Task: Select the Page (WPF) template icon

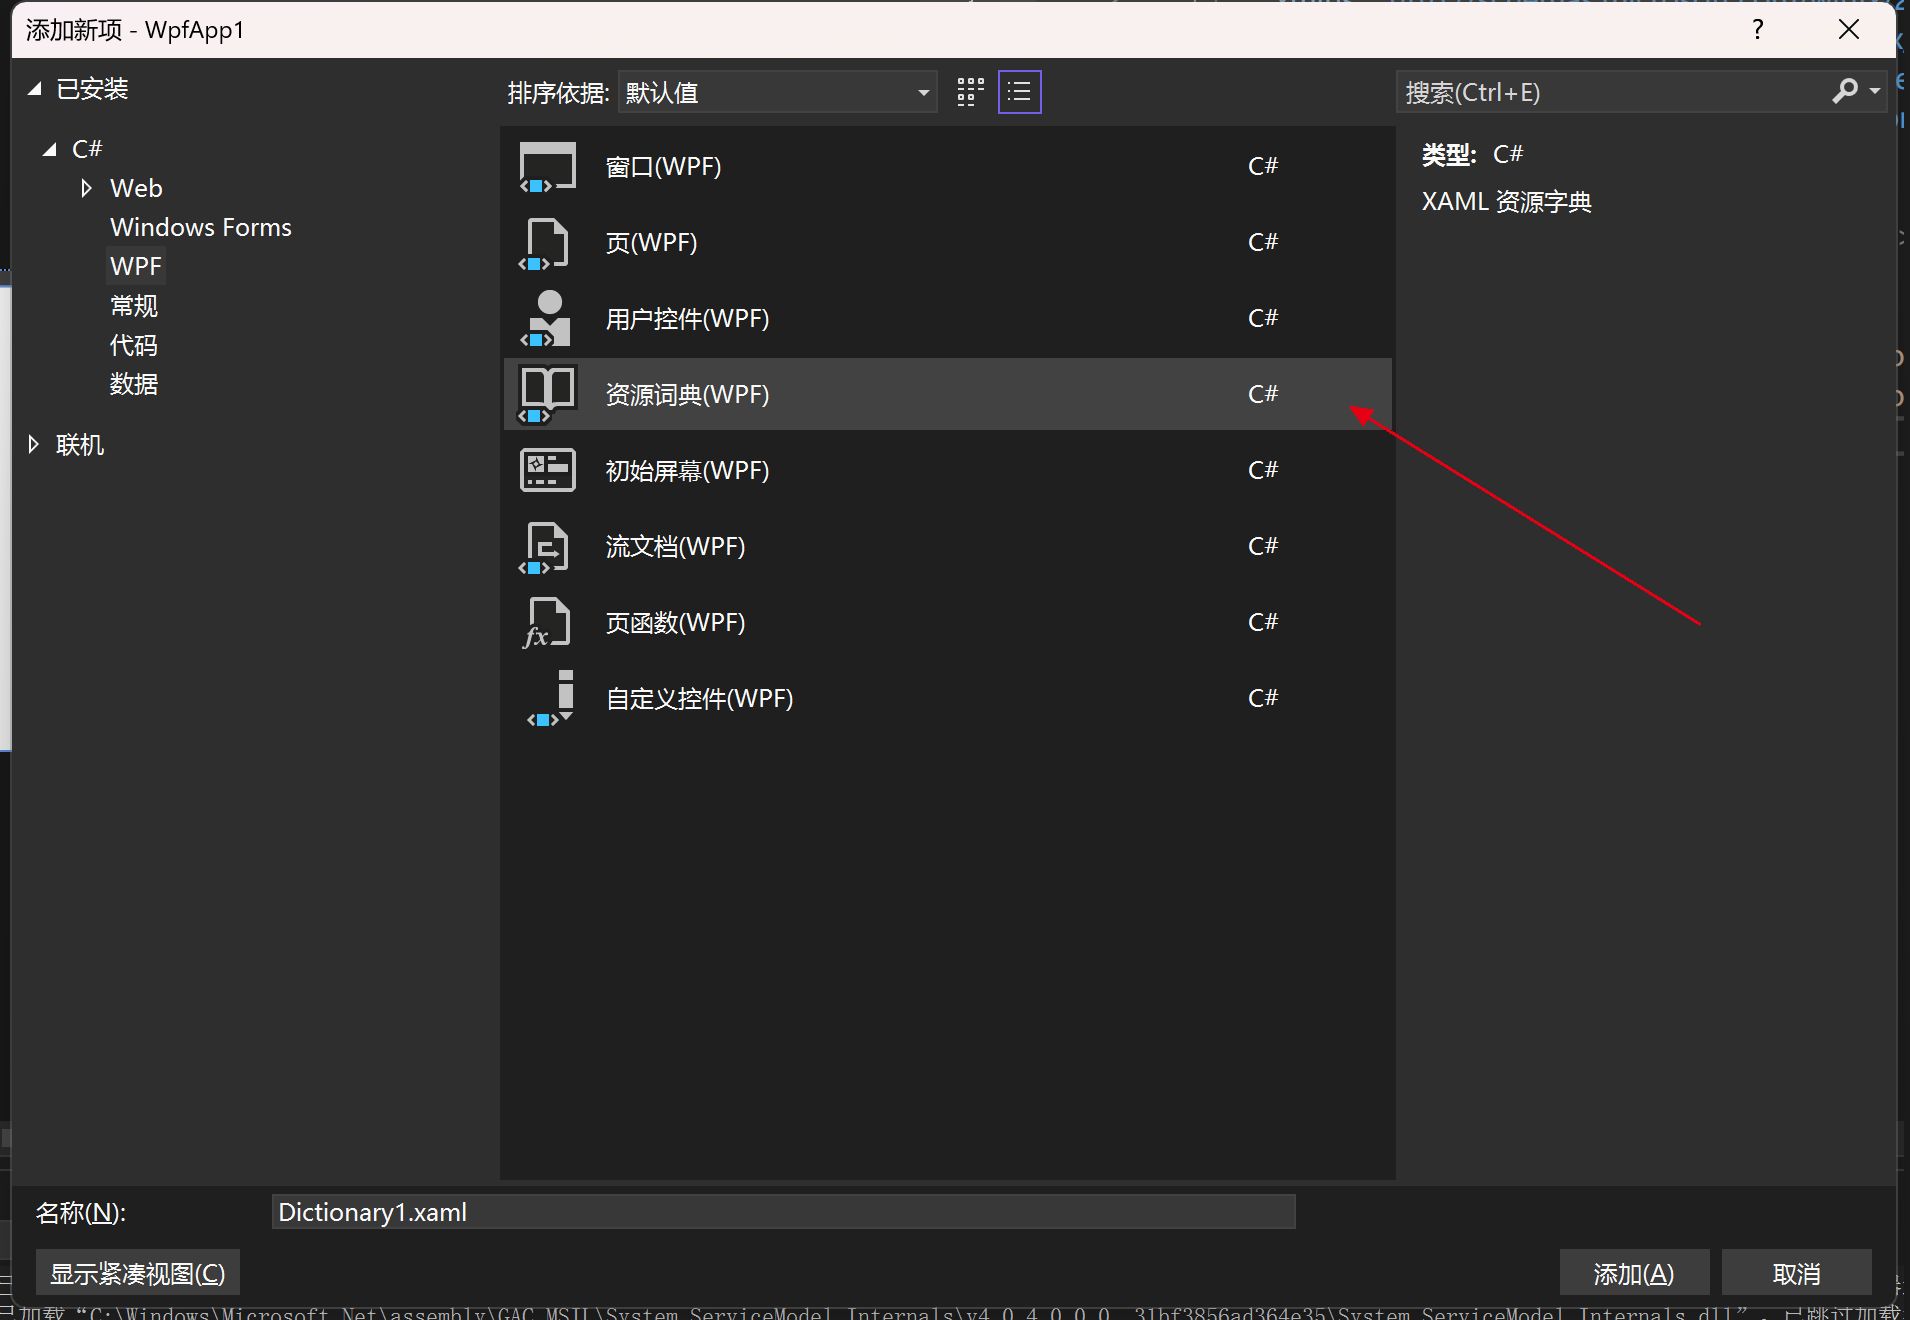Action: tap(547, 243)
